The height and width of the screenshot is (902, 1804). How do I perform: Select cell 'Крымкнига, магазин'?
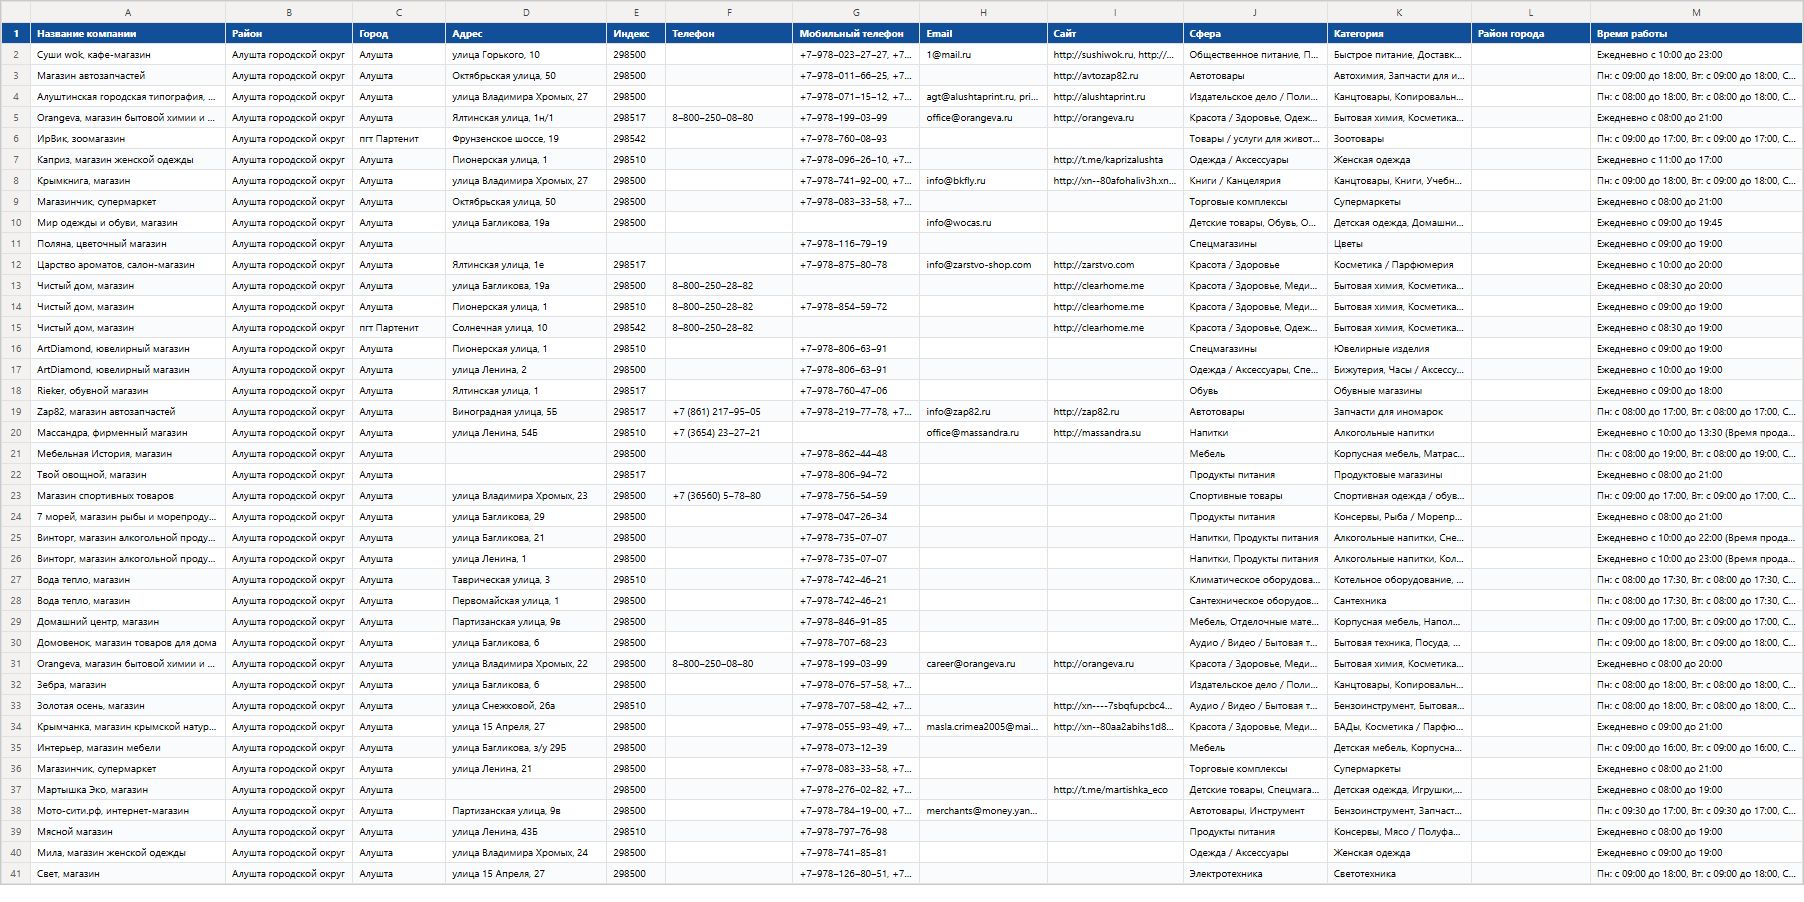coord(128,181)
